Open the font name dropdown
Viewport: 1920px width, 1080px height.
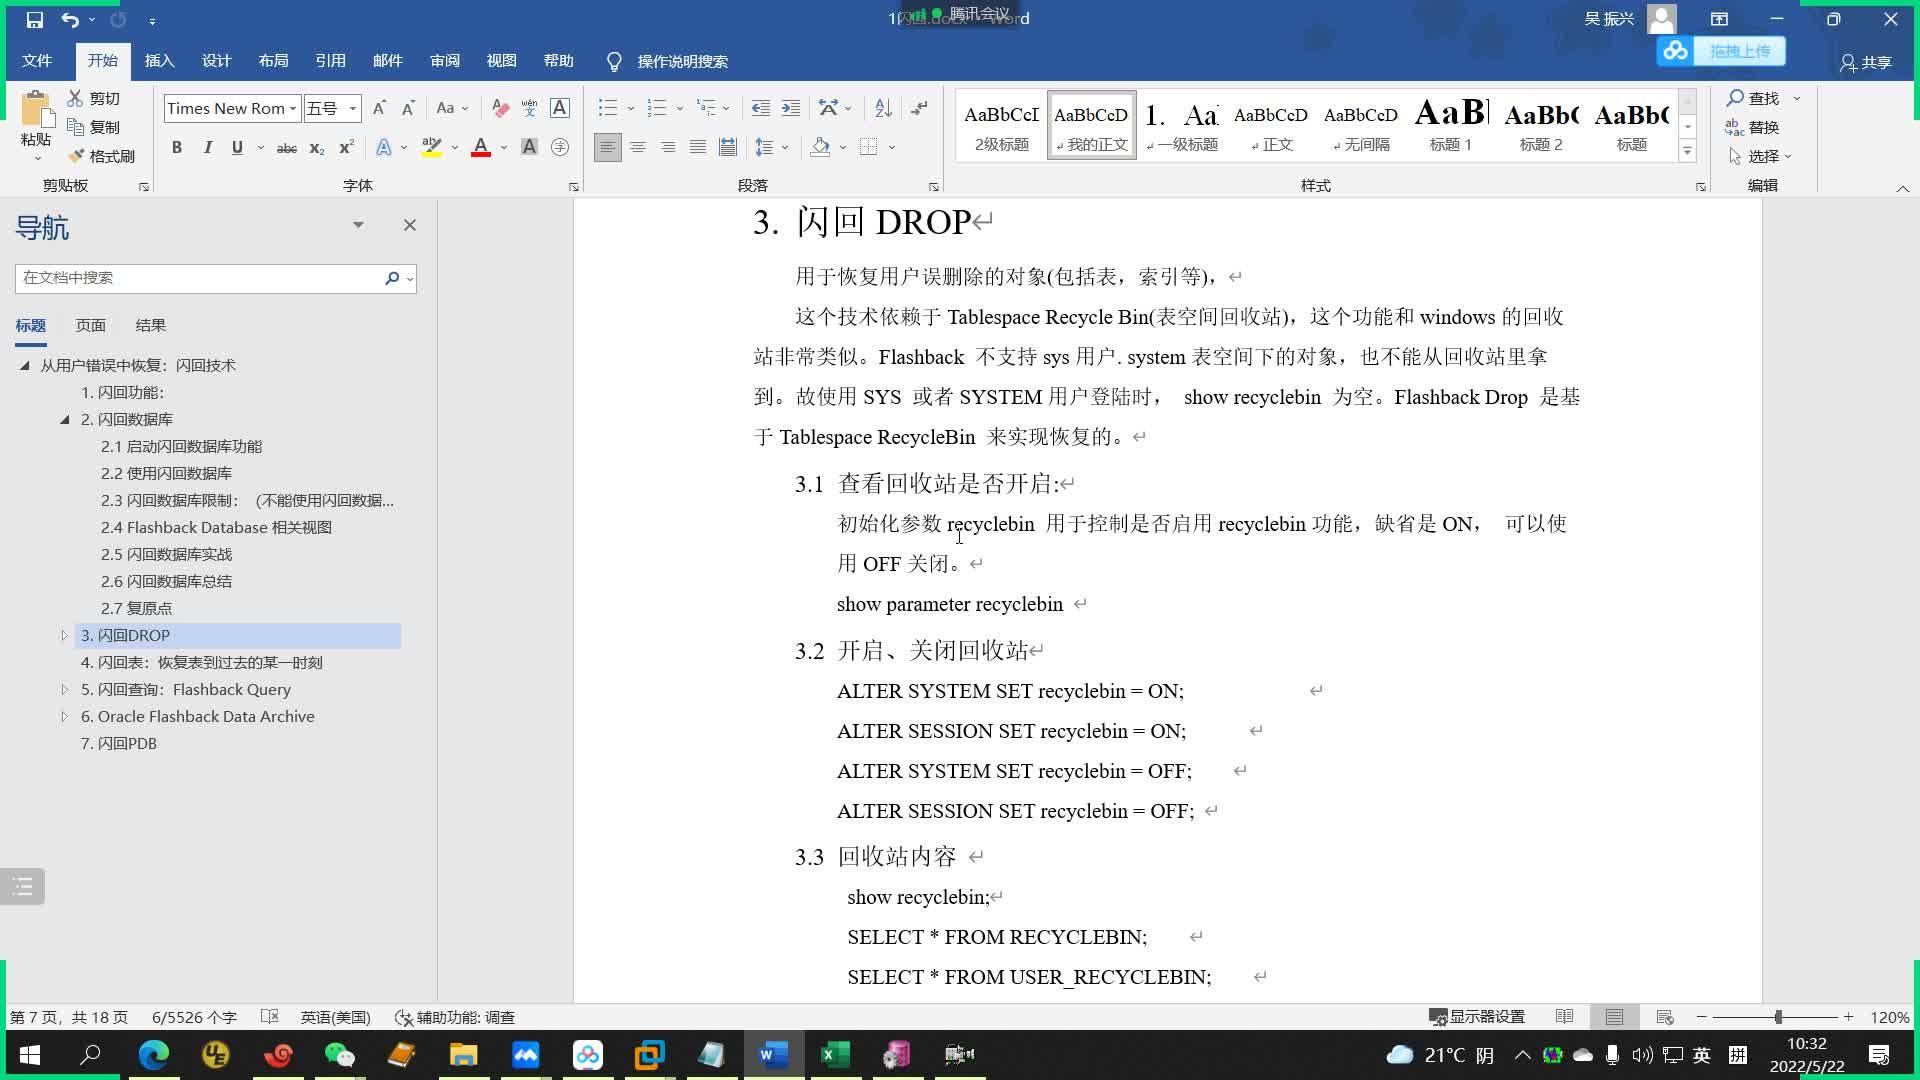(293, 108)
